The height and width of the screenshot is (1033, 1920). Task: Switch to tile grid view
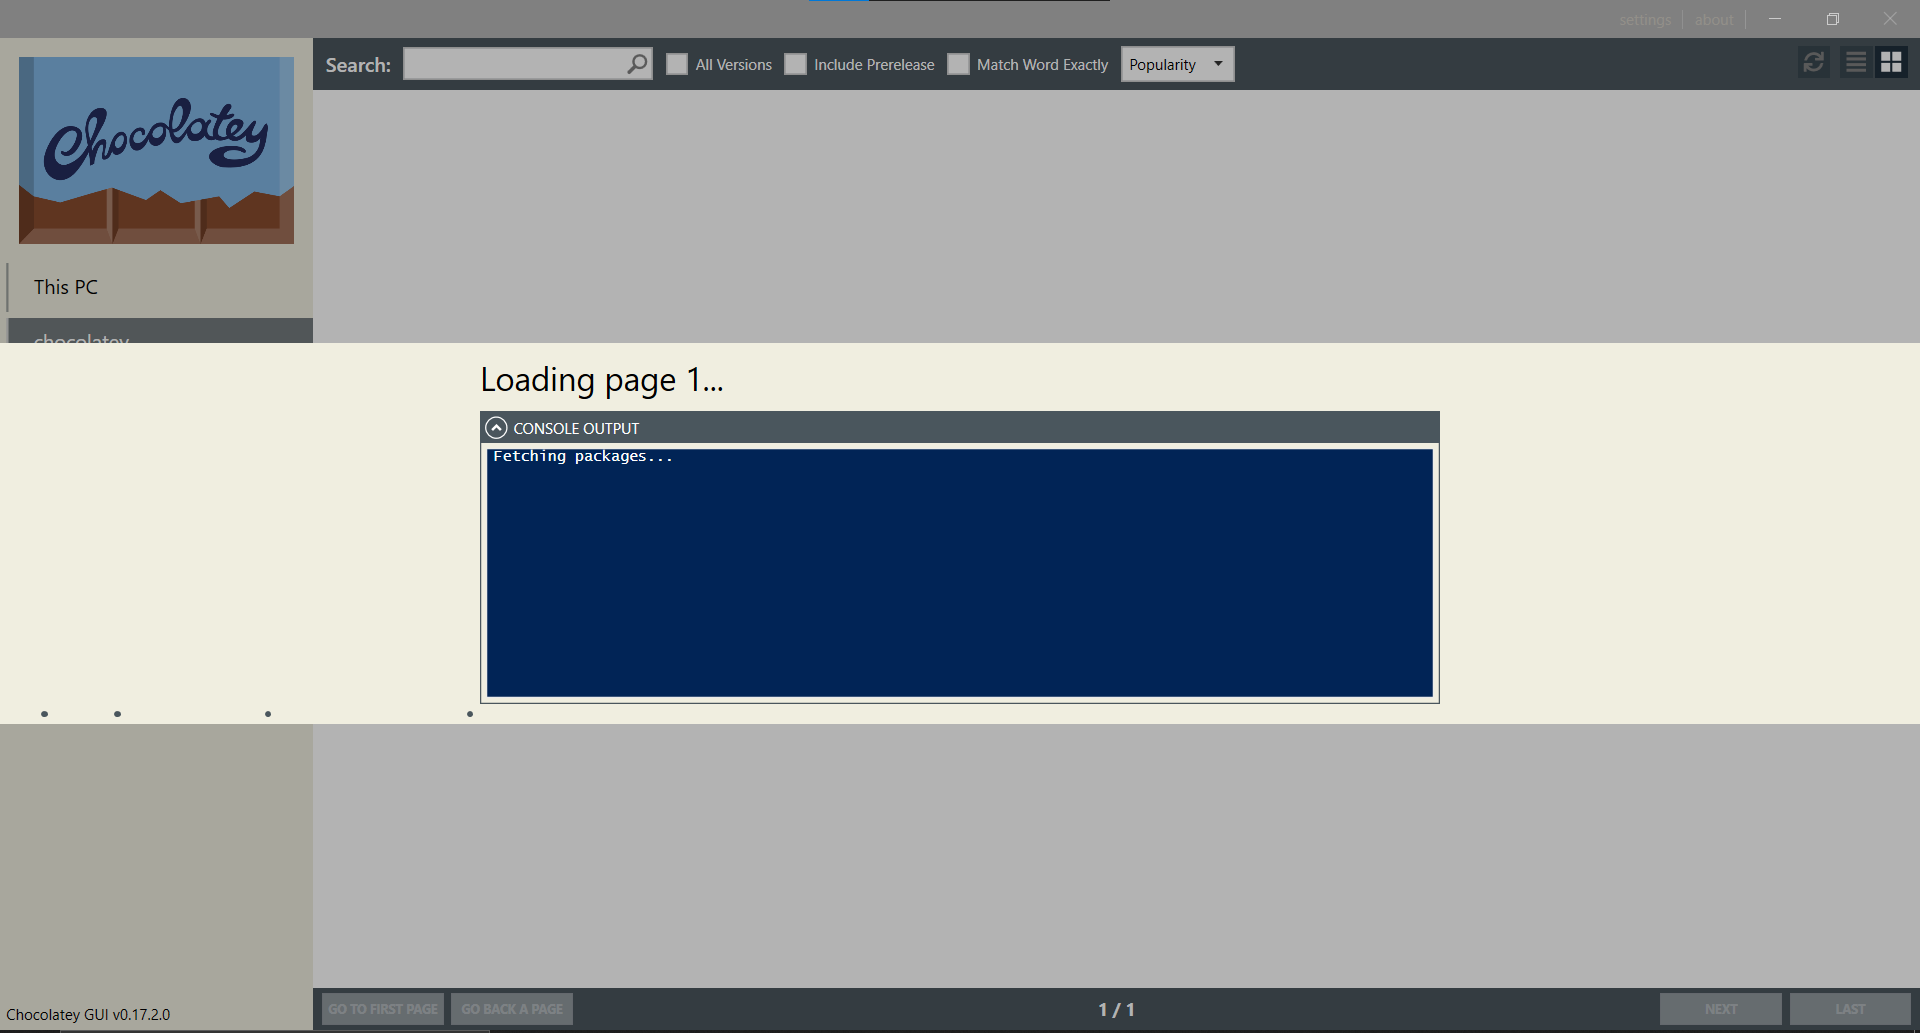(x=1891, y=63)
